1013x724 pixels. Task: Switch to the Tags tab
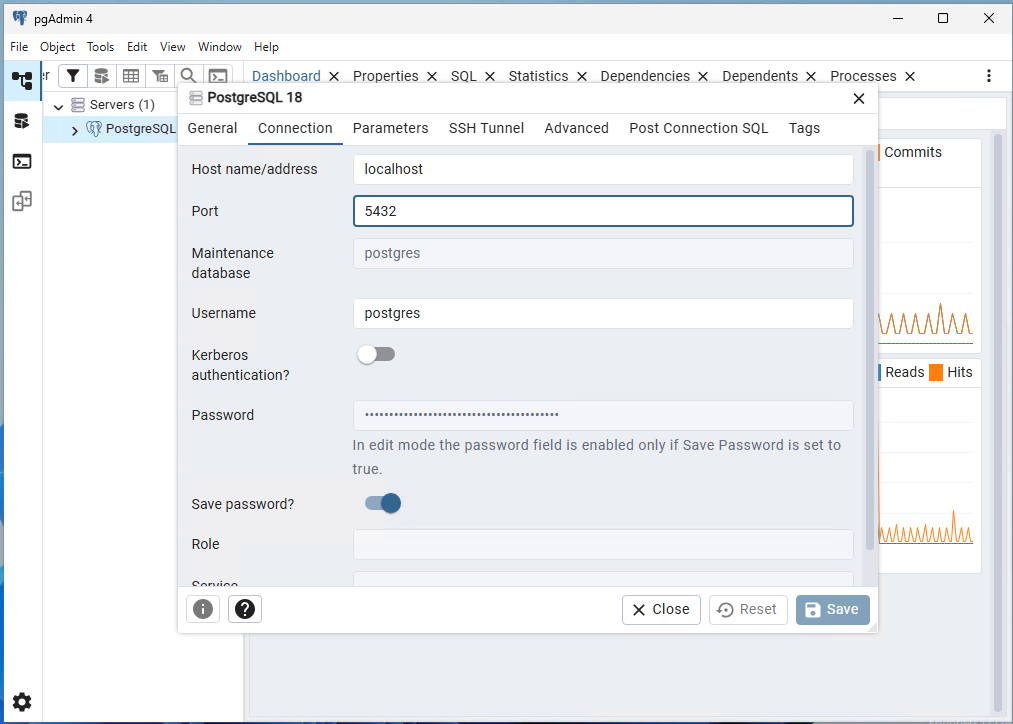(804, 128)
